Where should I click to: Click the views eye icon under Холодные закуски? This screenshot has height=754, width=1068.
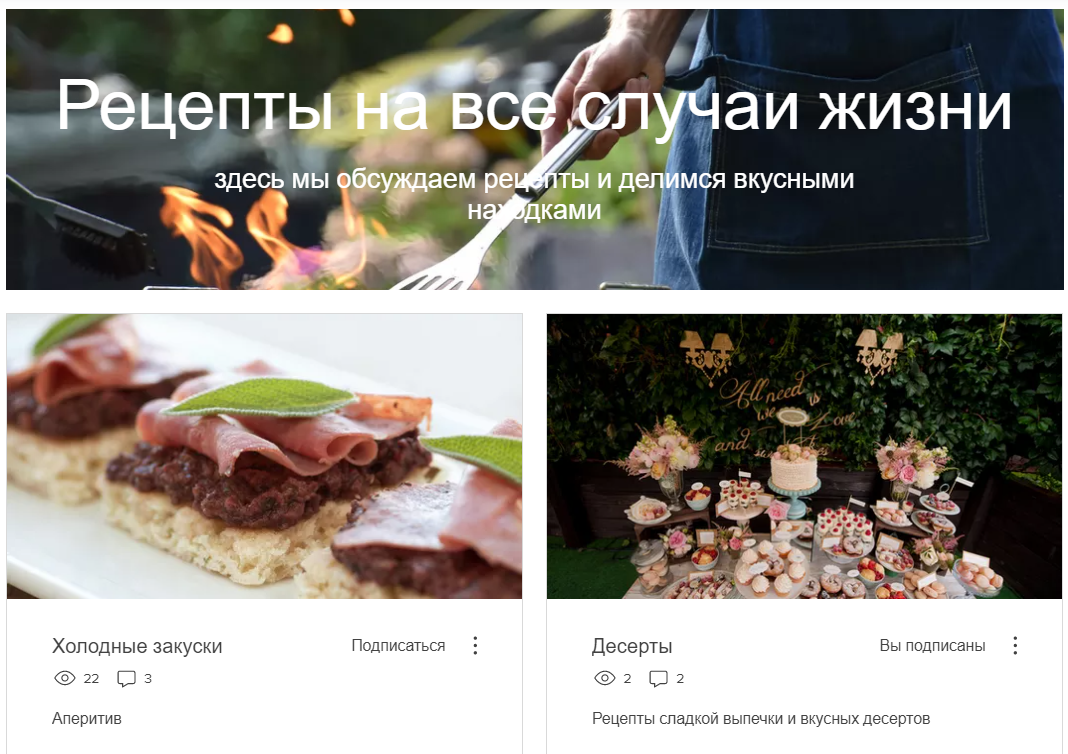click(x=65, y=678)
